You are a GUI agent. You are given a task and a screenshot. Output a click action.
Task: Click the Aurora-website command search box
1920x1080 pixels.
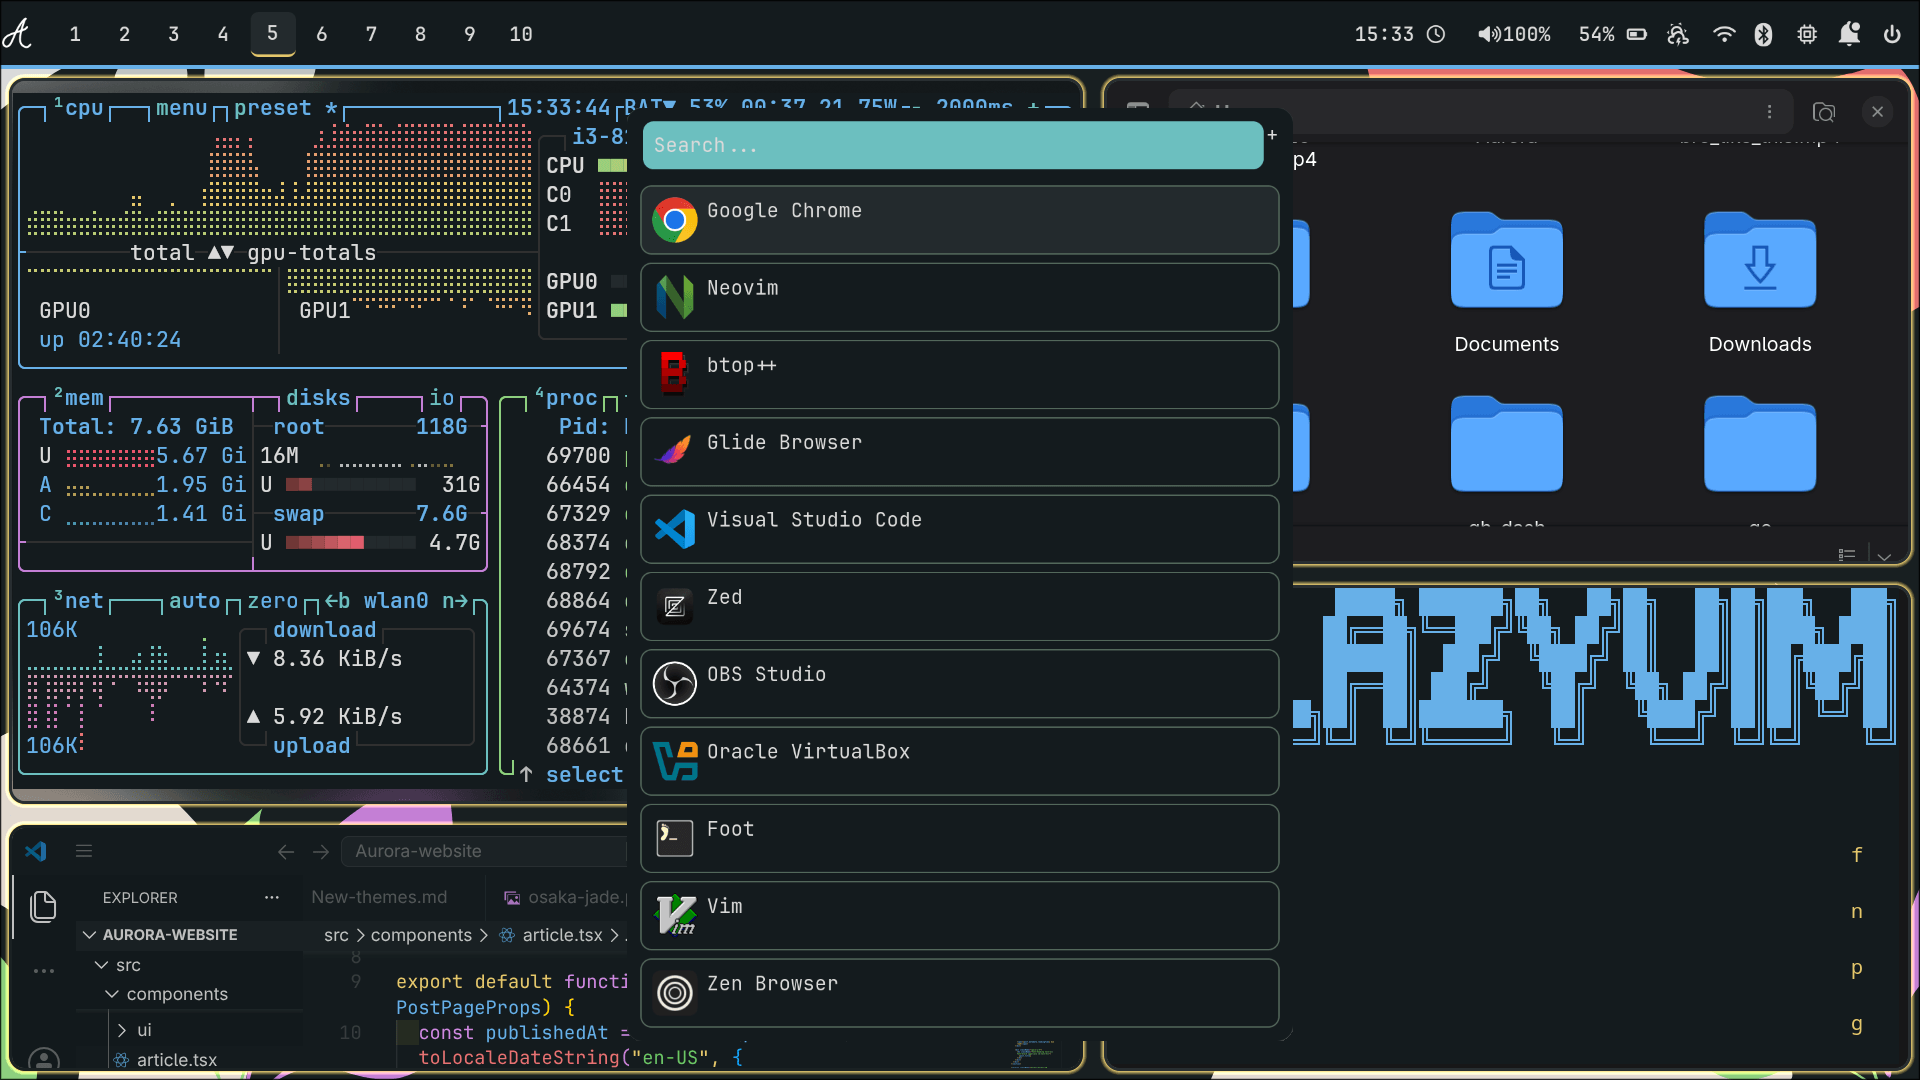pos(484,851)
